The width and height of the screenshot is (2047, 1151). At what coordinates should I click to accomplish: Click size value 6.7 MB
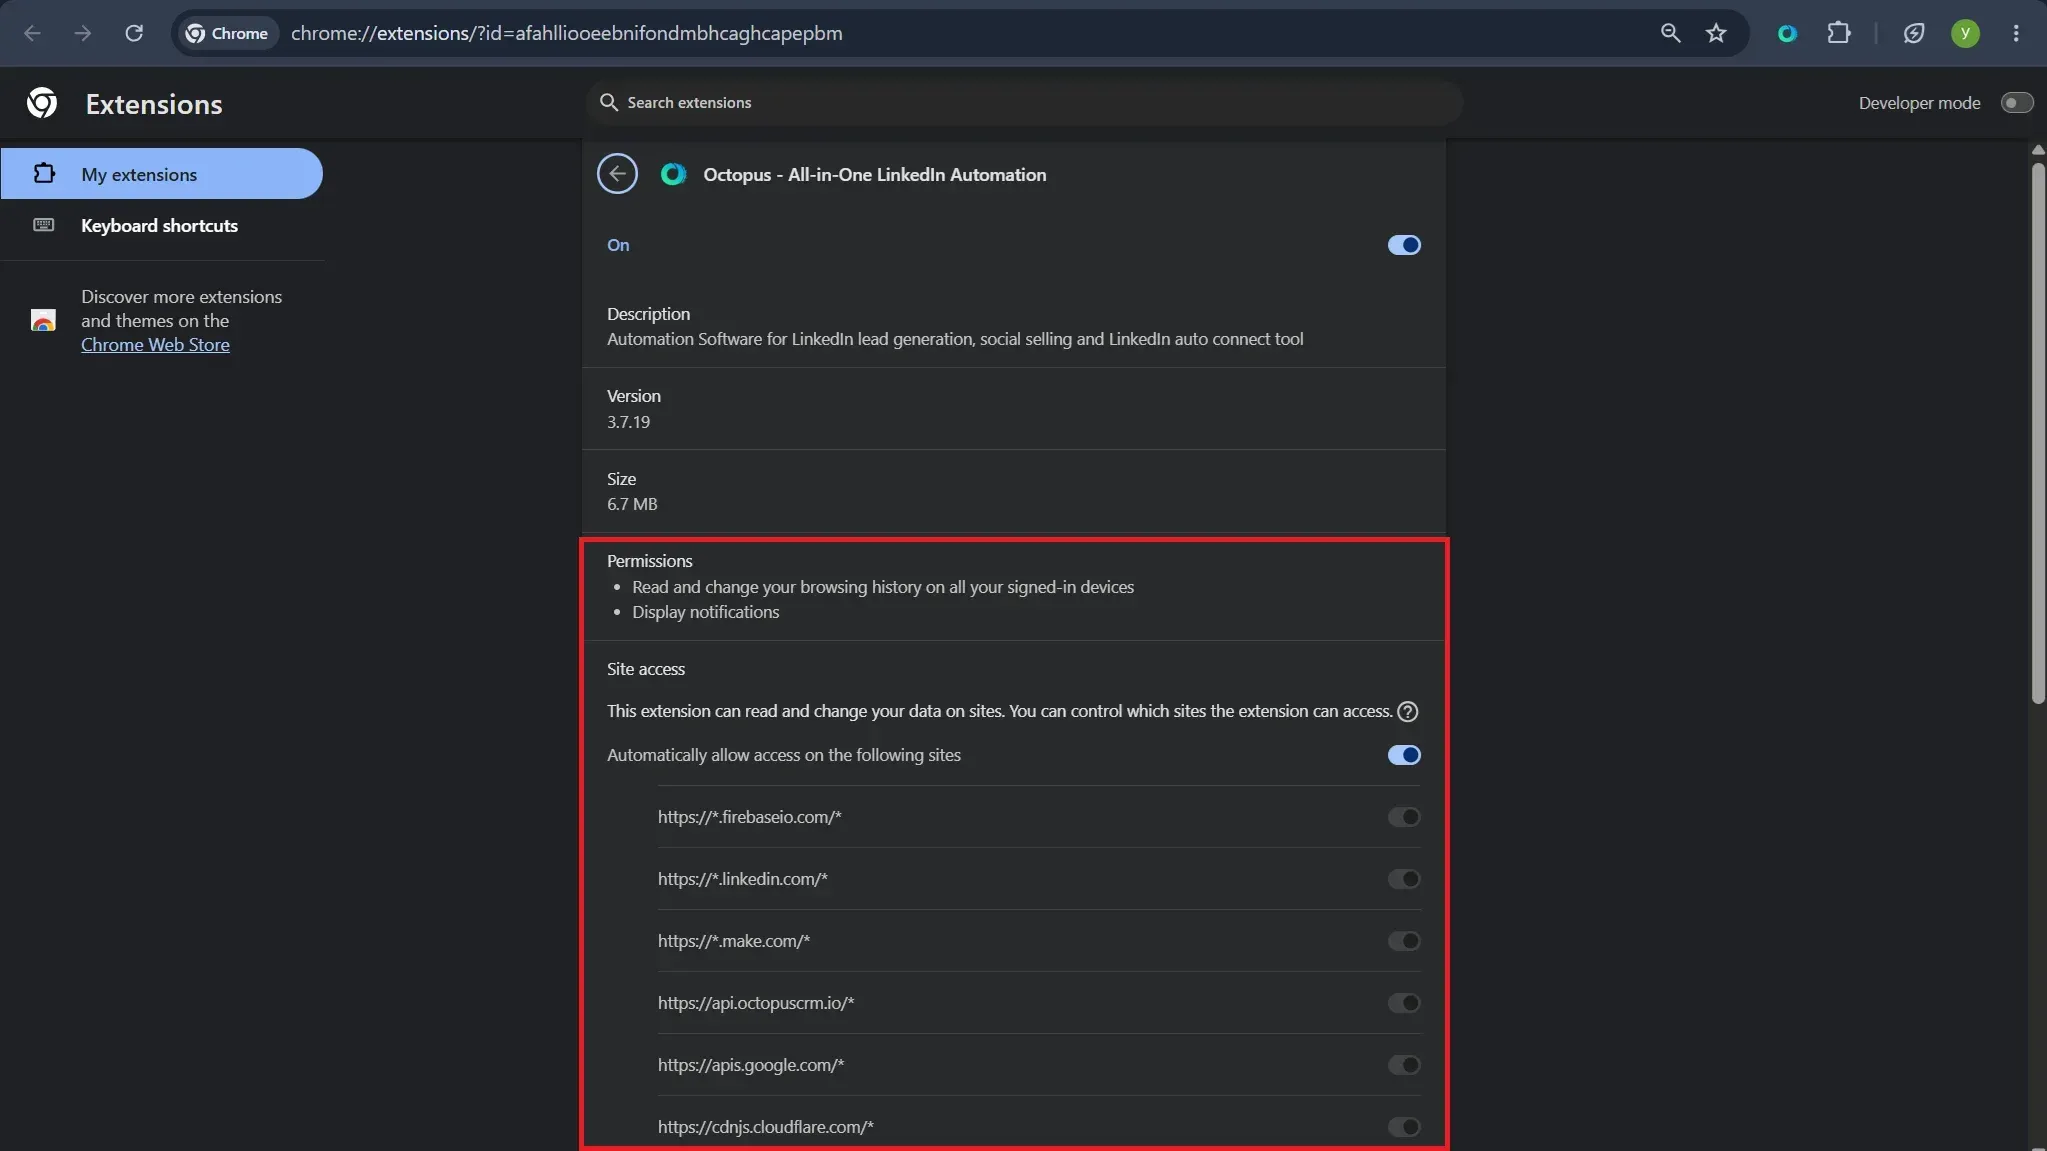coord(632,504)
